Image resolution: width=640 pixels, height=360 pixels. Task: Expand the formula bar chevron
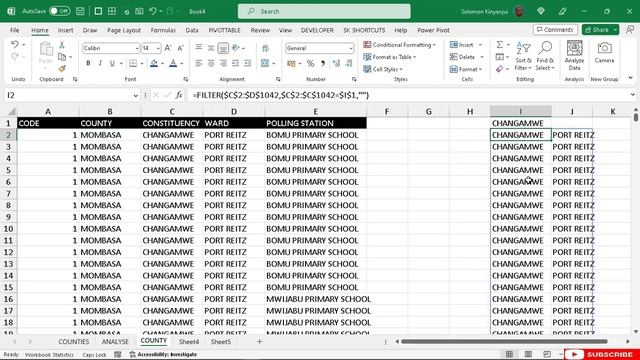point(632,95)
